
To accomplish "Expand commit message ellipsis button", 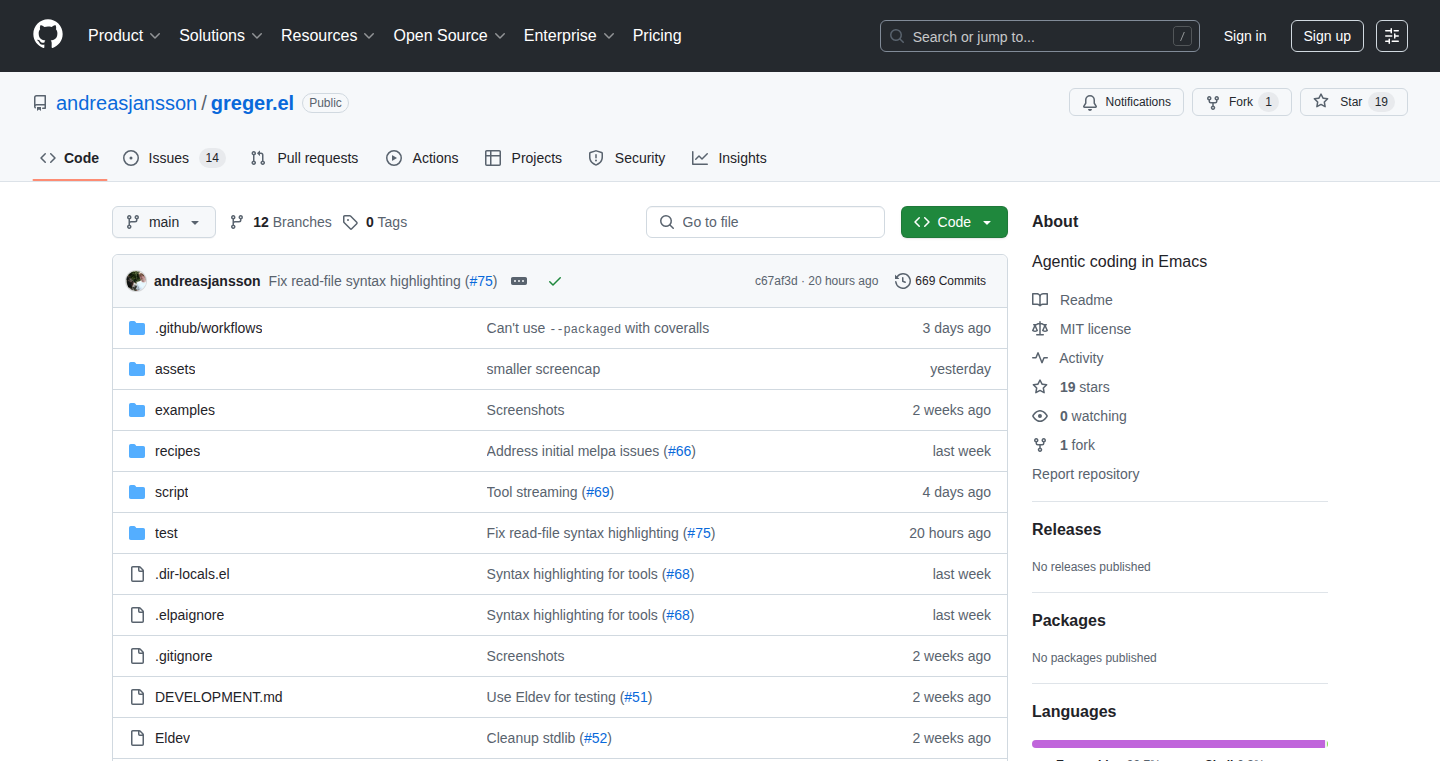I will click(x=519, y=281).
